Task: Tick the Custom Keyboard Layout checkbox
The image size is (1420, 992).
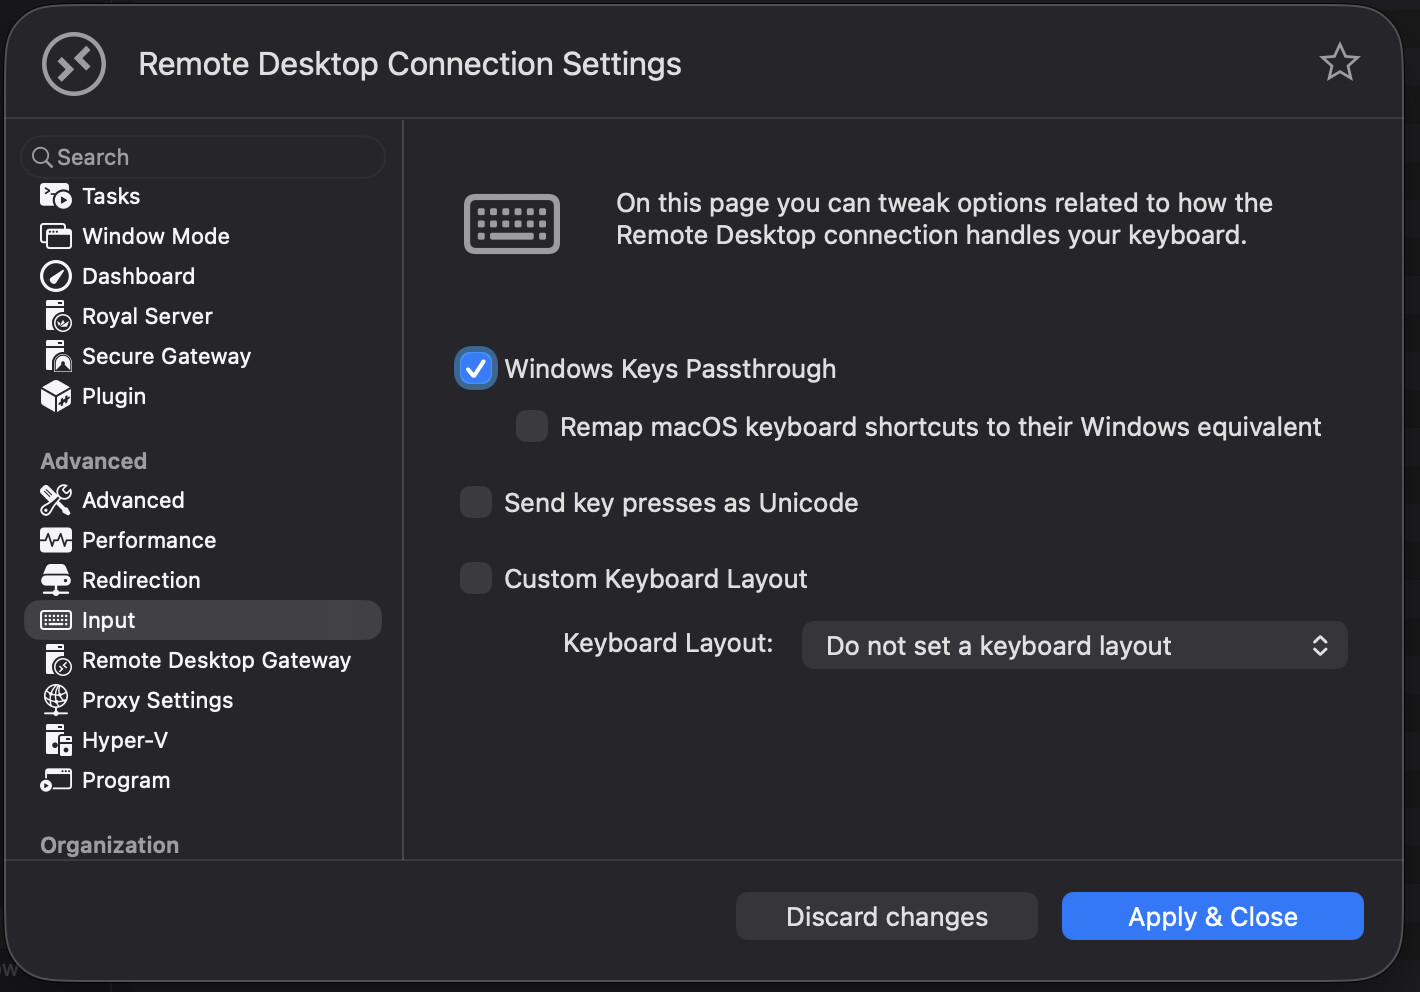Action: pyautogui.click(x=476, y=578)
